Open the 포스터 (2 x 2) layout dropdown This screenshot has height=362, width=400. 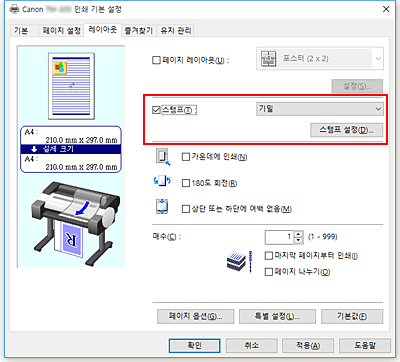(x=320, y=59)
